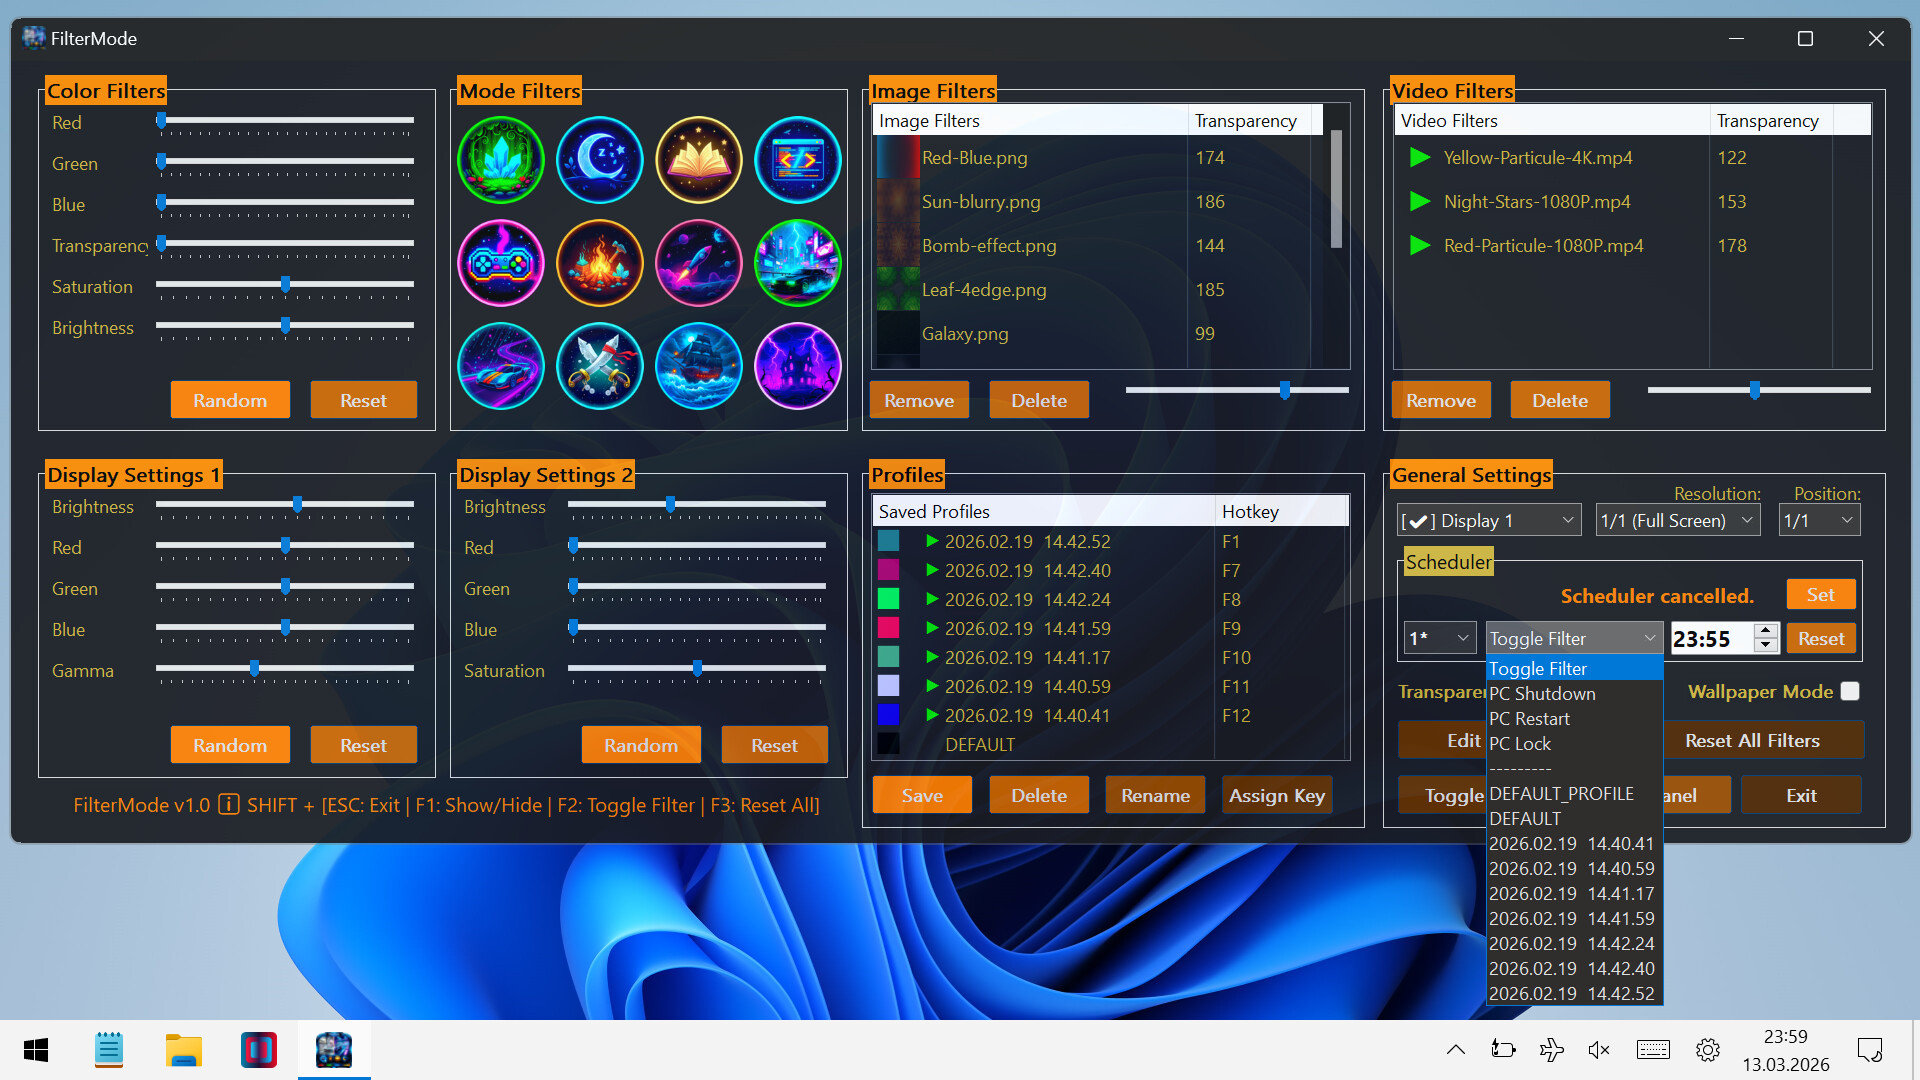Play the Night-Stars-1080P.mp4 video filter
The height and width of the screenshot is (1080, 1920).
click(1419, 201)
